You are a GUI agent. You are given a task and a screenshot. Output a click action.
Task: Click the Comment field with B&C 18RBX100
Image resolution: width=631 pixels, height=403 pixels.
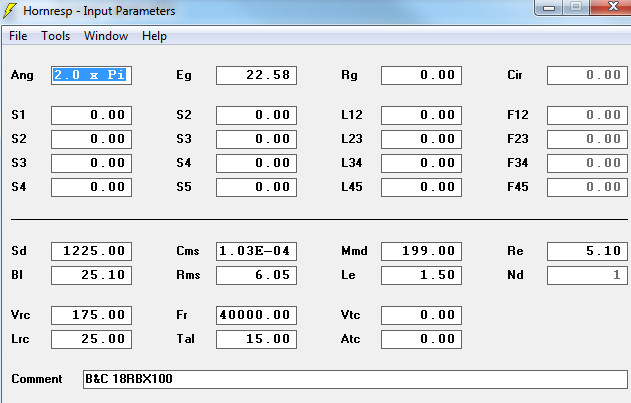coord(355,379)
